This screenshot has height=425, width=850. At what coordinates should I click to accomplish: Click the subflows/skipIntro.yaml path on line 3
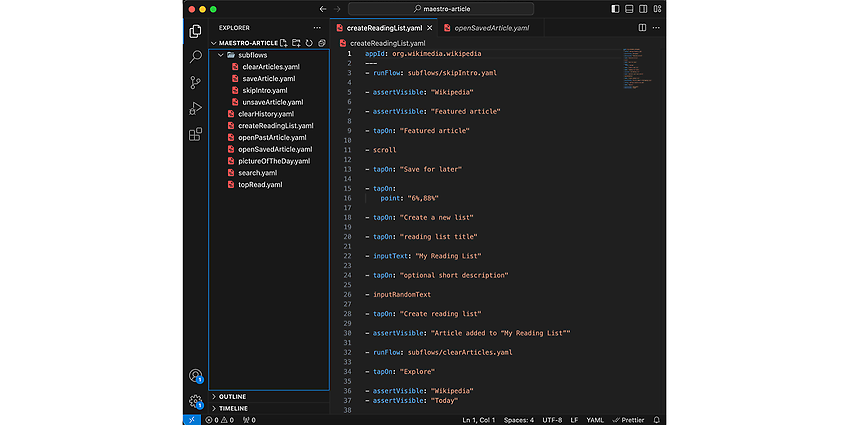[452, 73]
